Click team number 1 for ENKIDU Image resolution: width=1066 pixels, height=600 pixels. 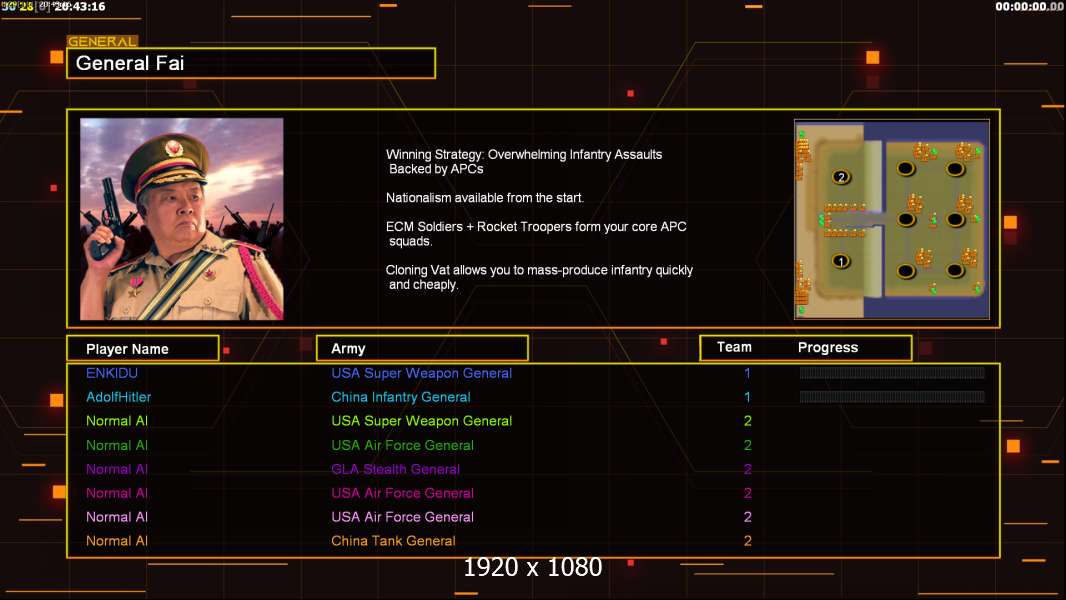pyautogui.click(x=747, y=373)
